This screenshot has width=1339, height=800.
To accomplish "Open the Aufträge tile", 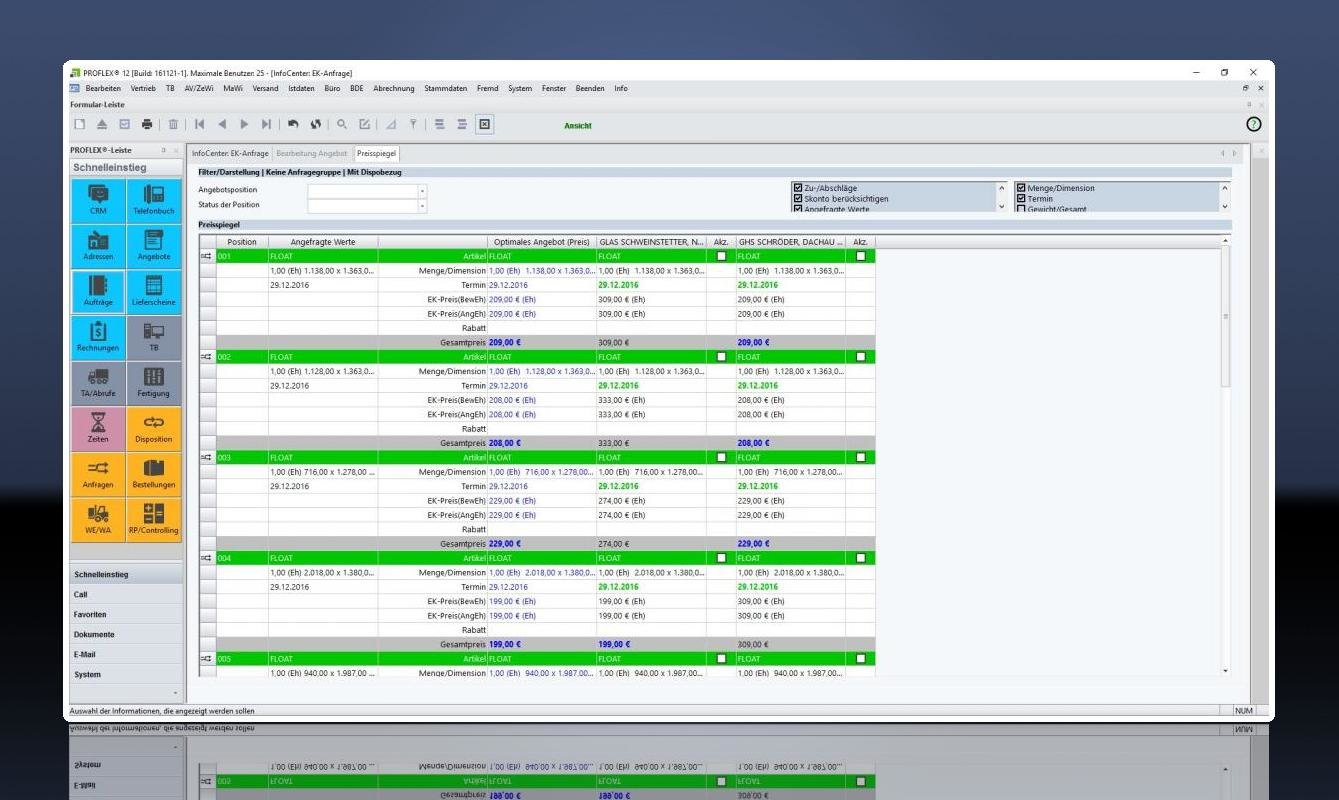I will [98, 292].
